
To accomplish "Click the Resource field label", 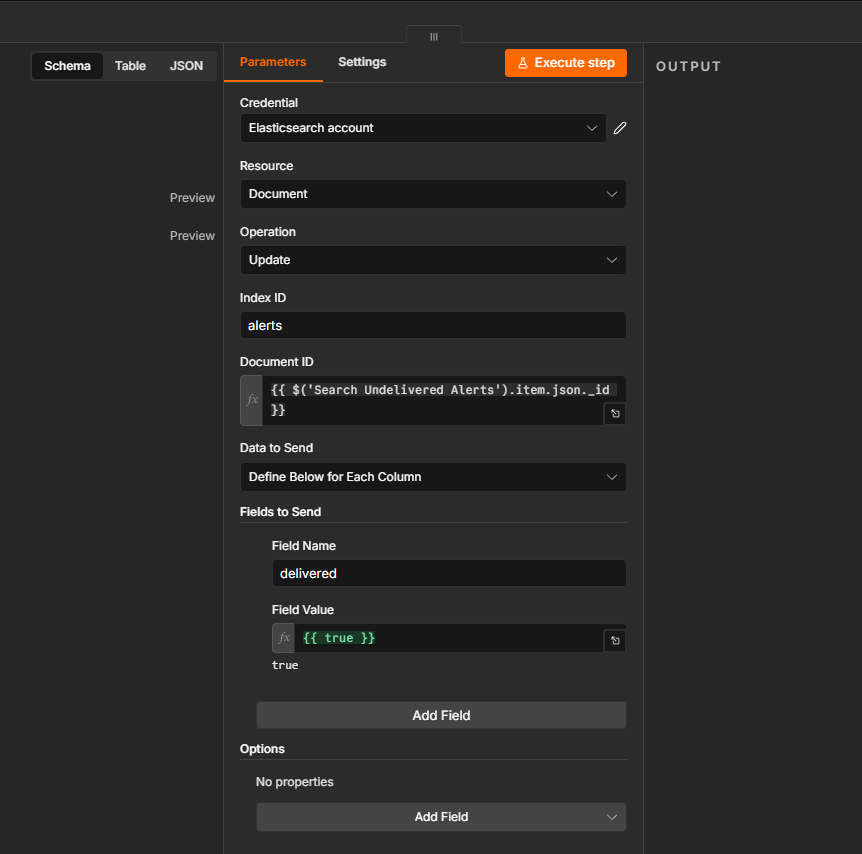I will 267,166.
